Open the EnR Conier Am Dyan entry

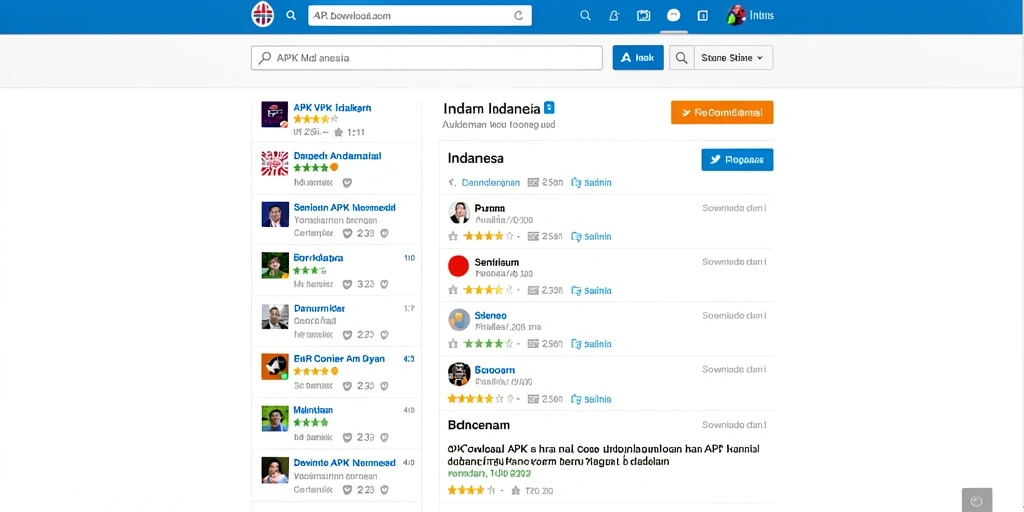[336, 370]
